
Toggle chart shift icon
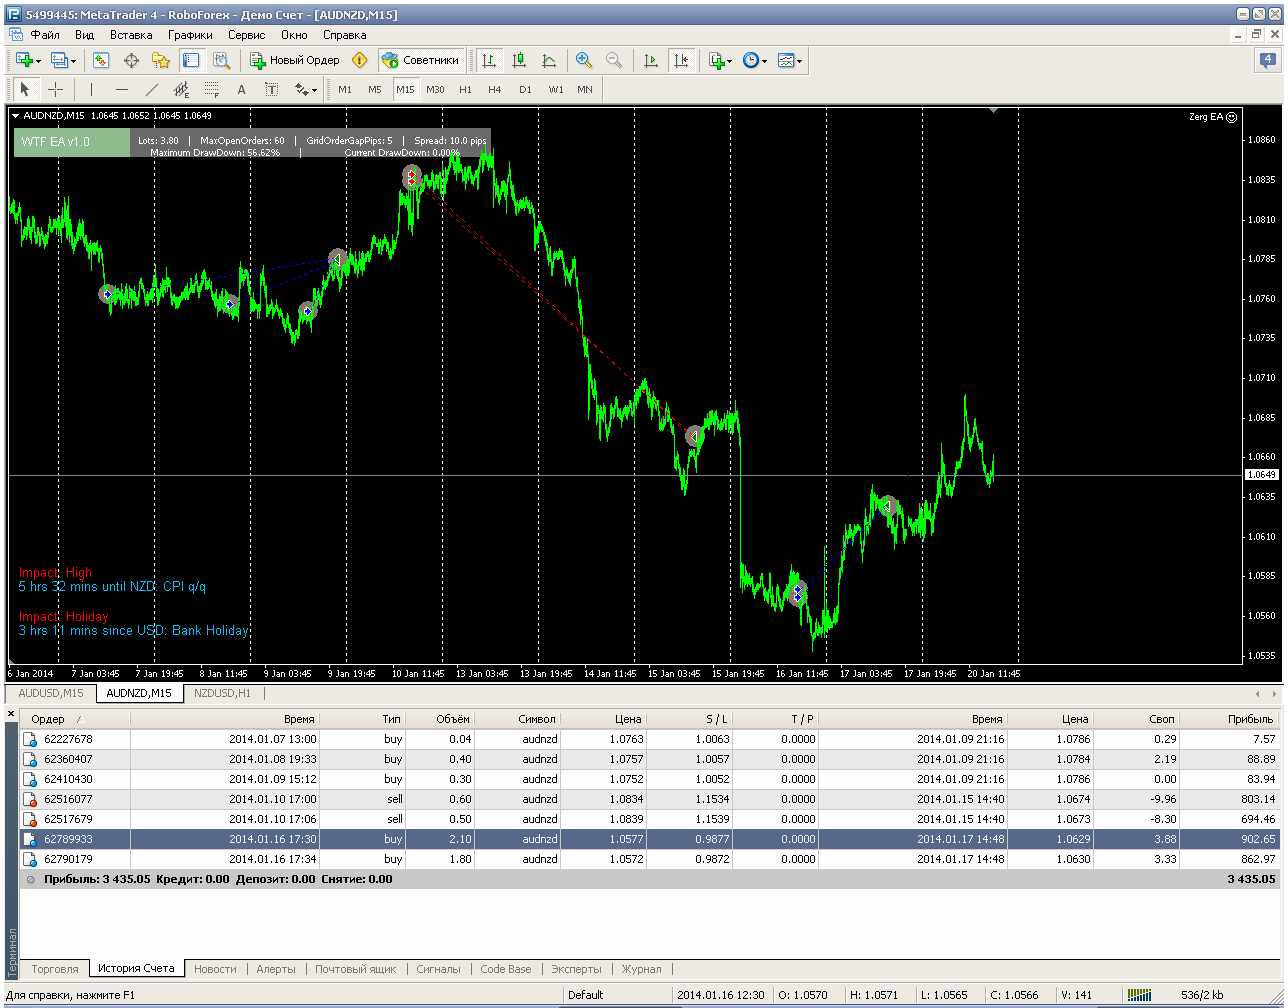point(681,60)
